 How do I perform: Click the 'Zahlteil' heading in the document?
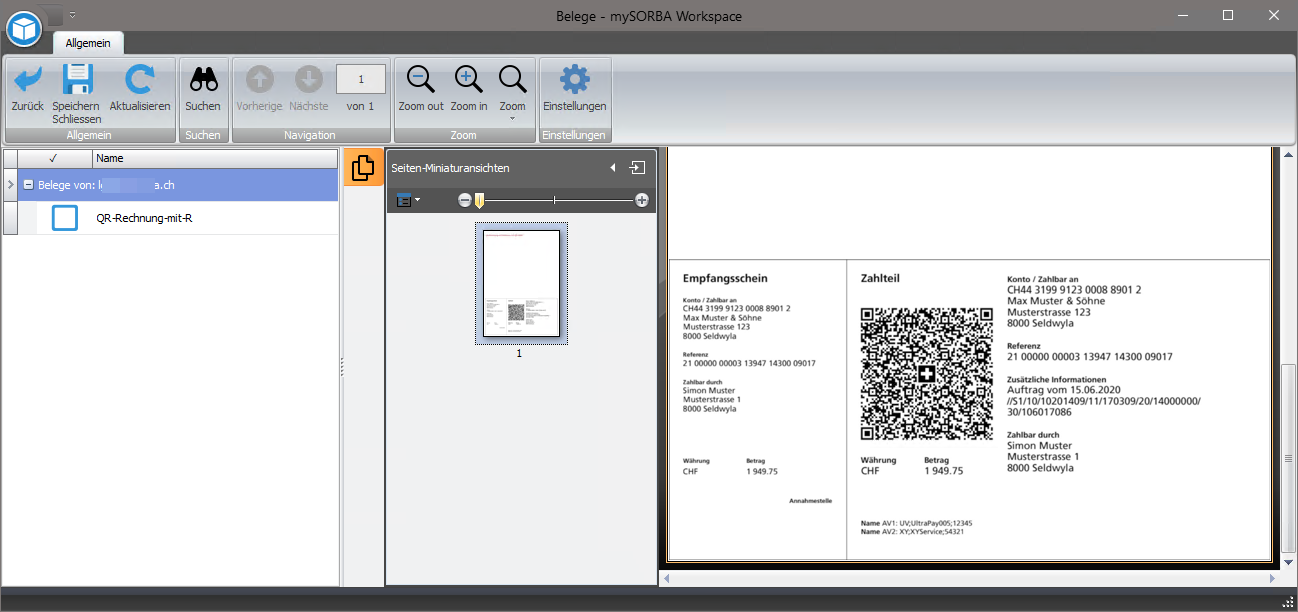(880, 278)
